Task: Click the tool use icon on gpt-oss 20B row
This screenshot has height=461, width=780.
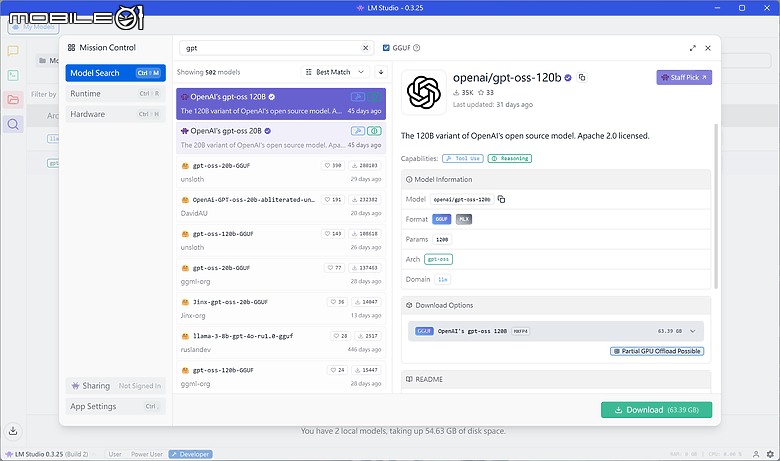Action: coord(358,131)
